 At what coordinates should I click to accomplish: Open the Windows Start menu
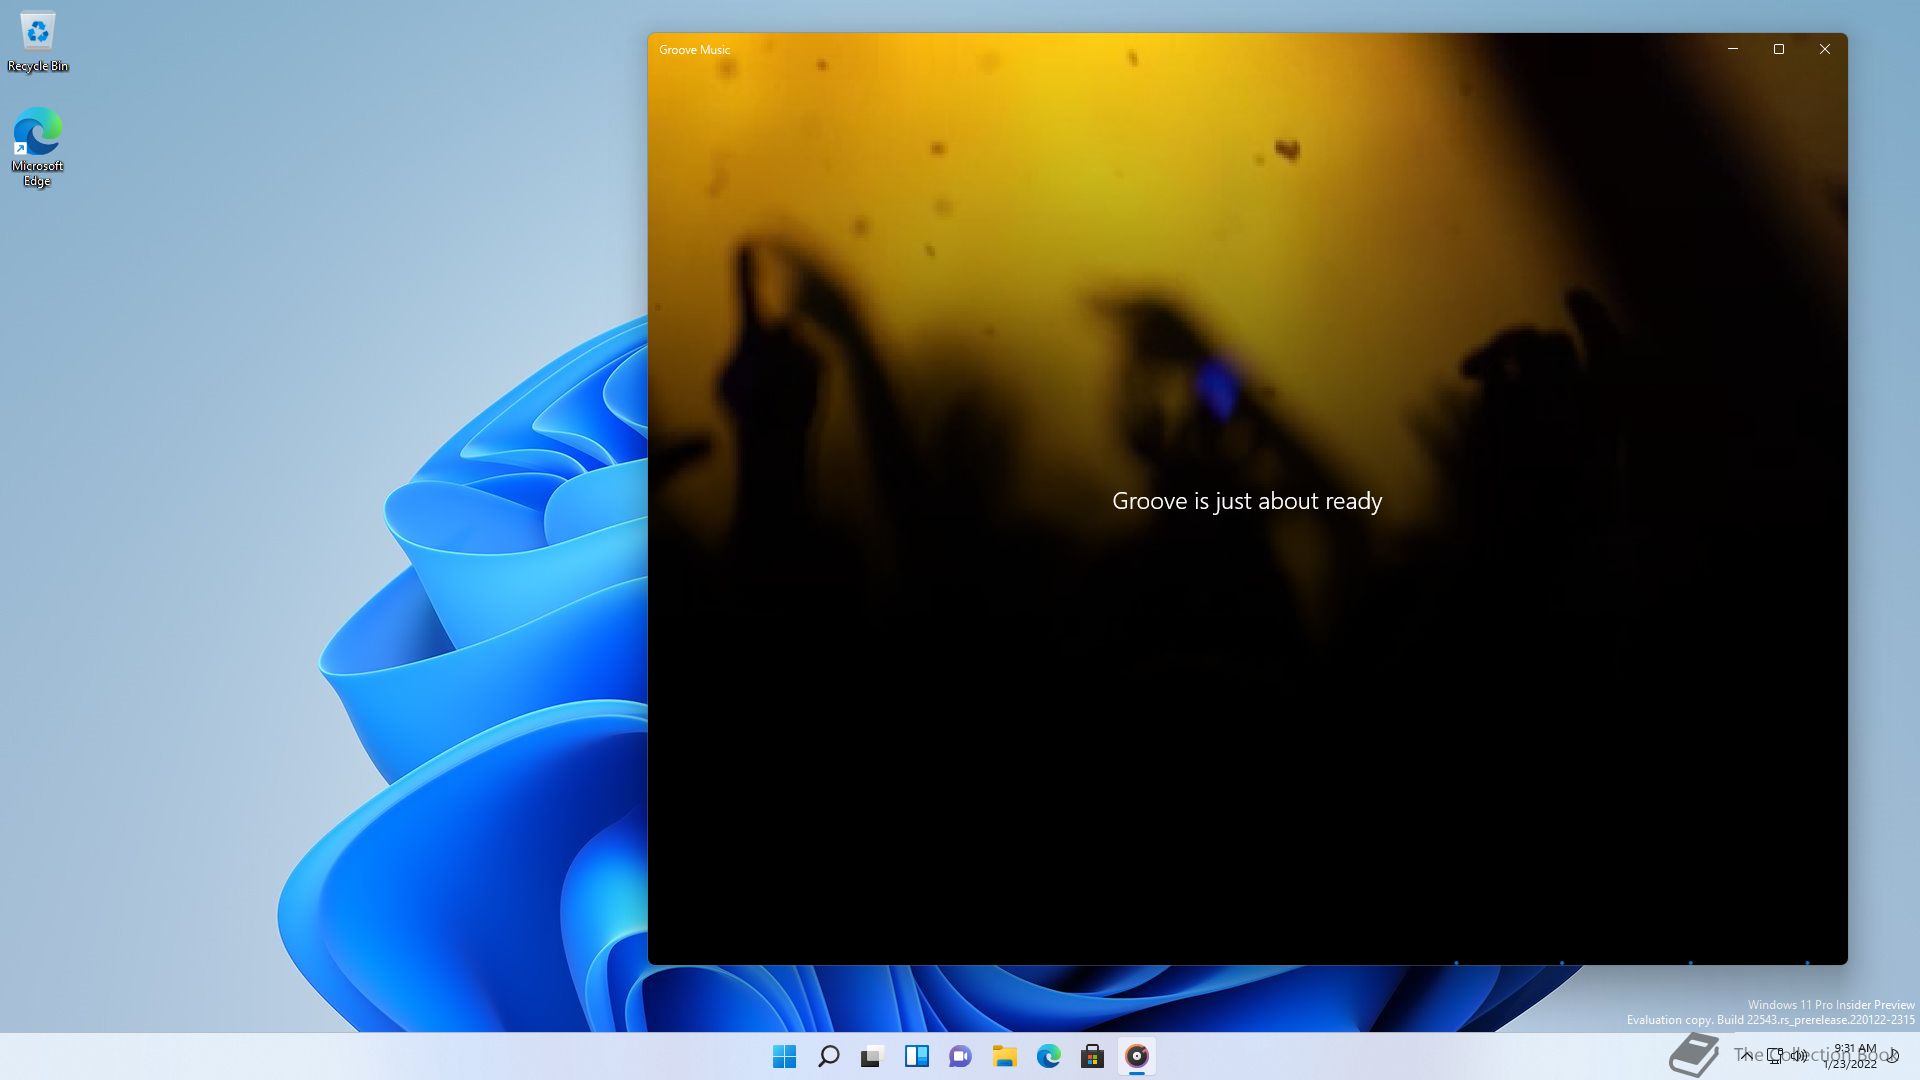click(x=785, y=1056)
